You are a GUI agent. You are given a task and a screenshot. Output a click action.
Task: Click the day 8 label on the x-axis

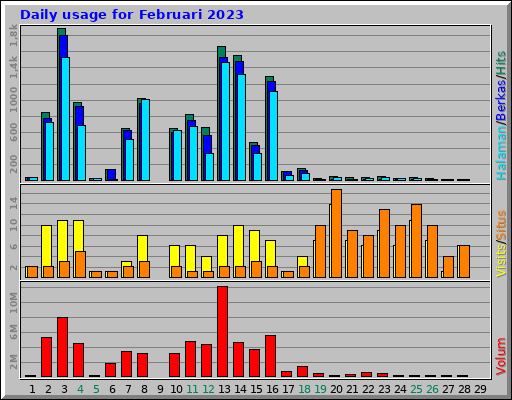tap(144, 389)
